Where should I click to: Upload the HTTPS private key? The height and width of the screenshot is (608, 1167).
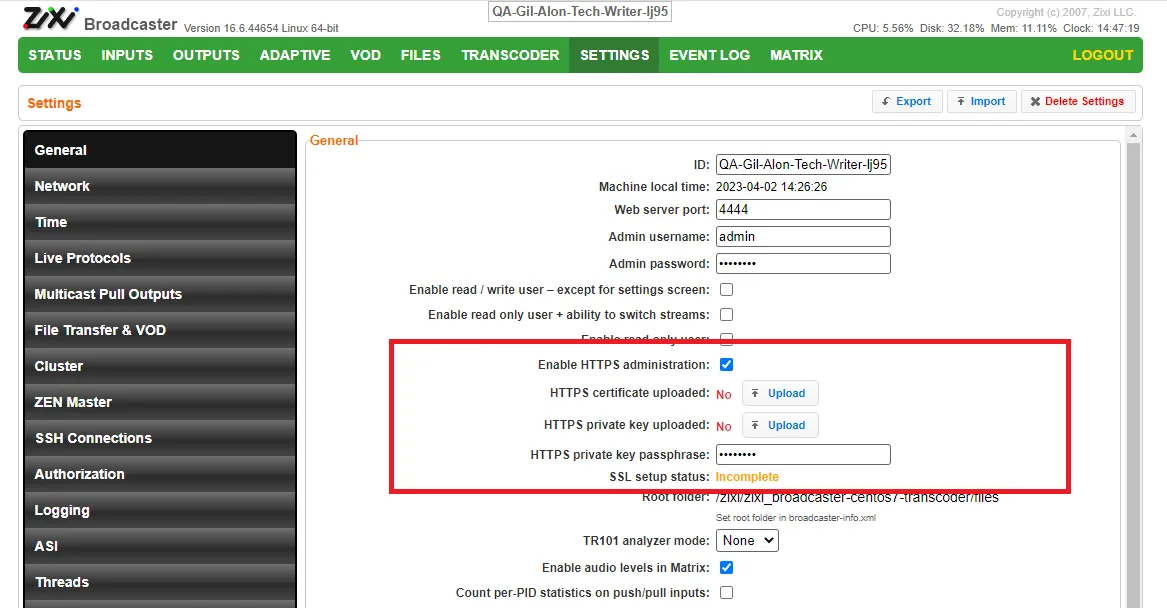(x=780, y=425)
